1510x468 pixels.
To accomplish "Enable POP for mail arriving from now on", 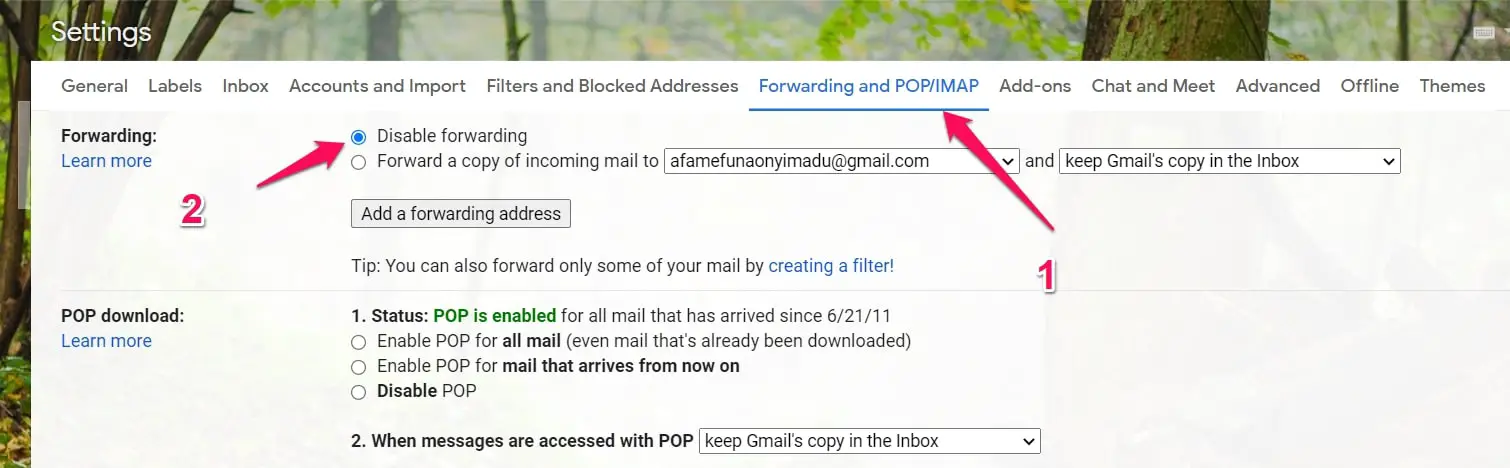I will pos(358,366).
